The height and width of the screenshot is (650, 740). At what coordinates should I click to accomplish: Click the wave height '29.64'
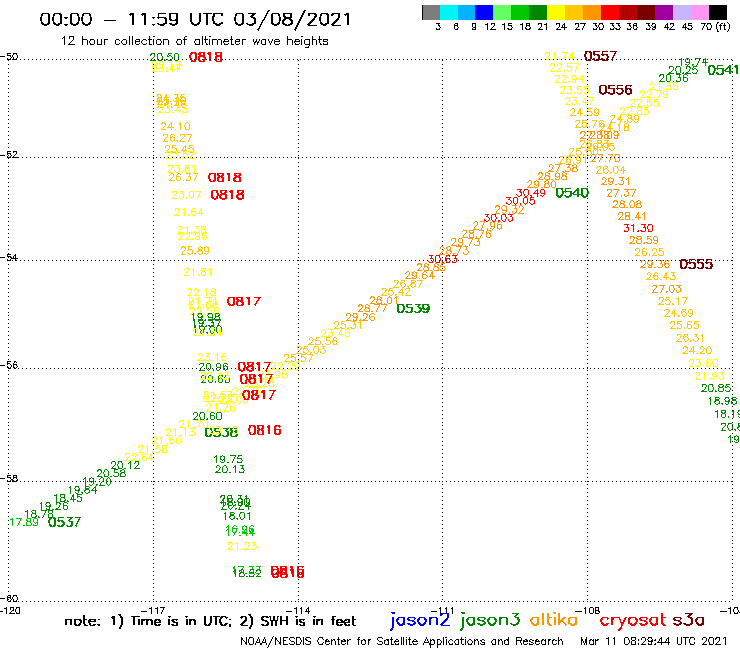[x=419, y=275]
